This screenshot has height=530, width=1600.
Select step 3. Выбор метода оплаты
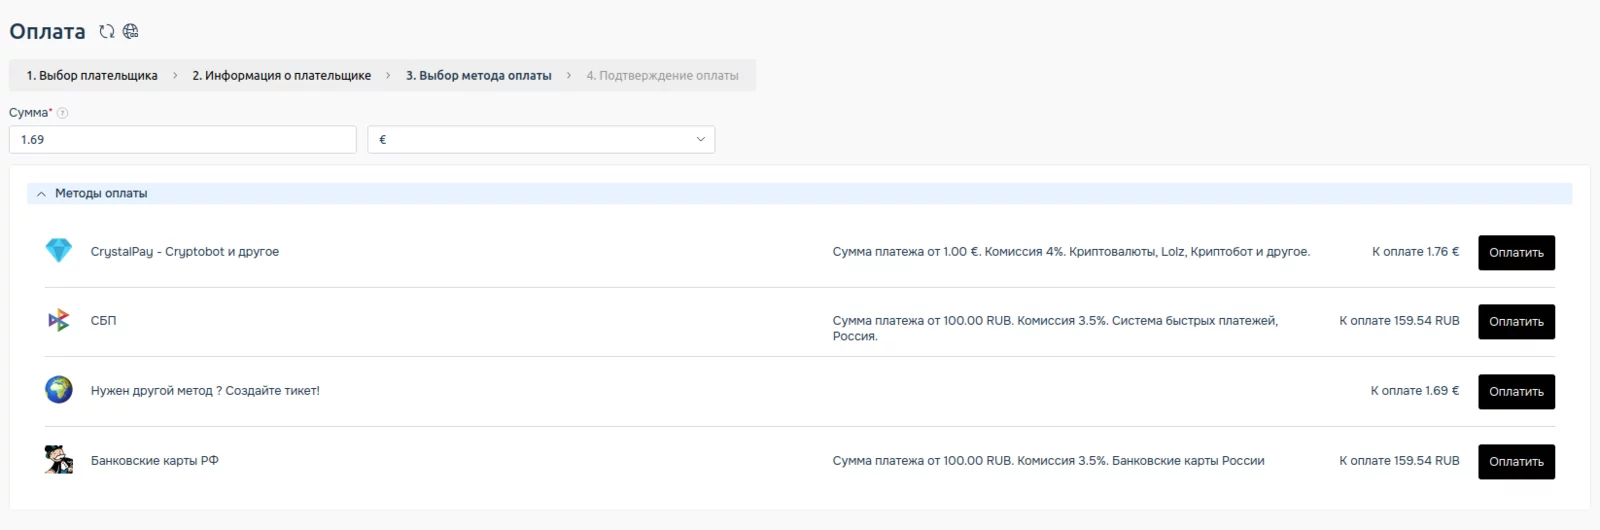(x=478, y=76)
